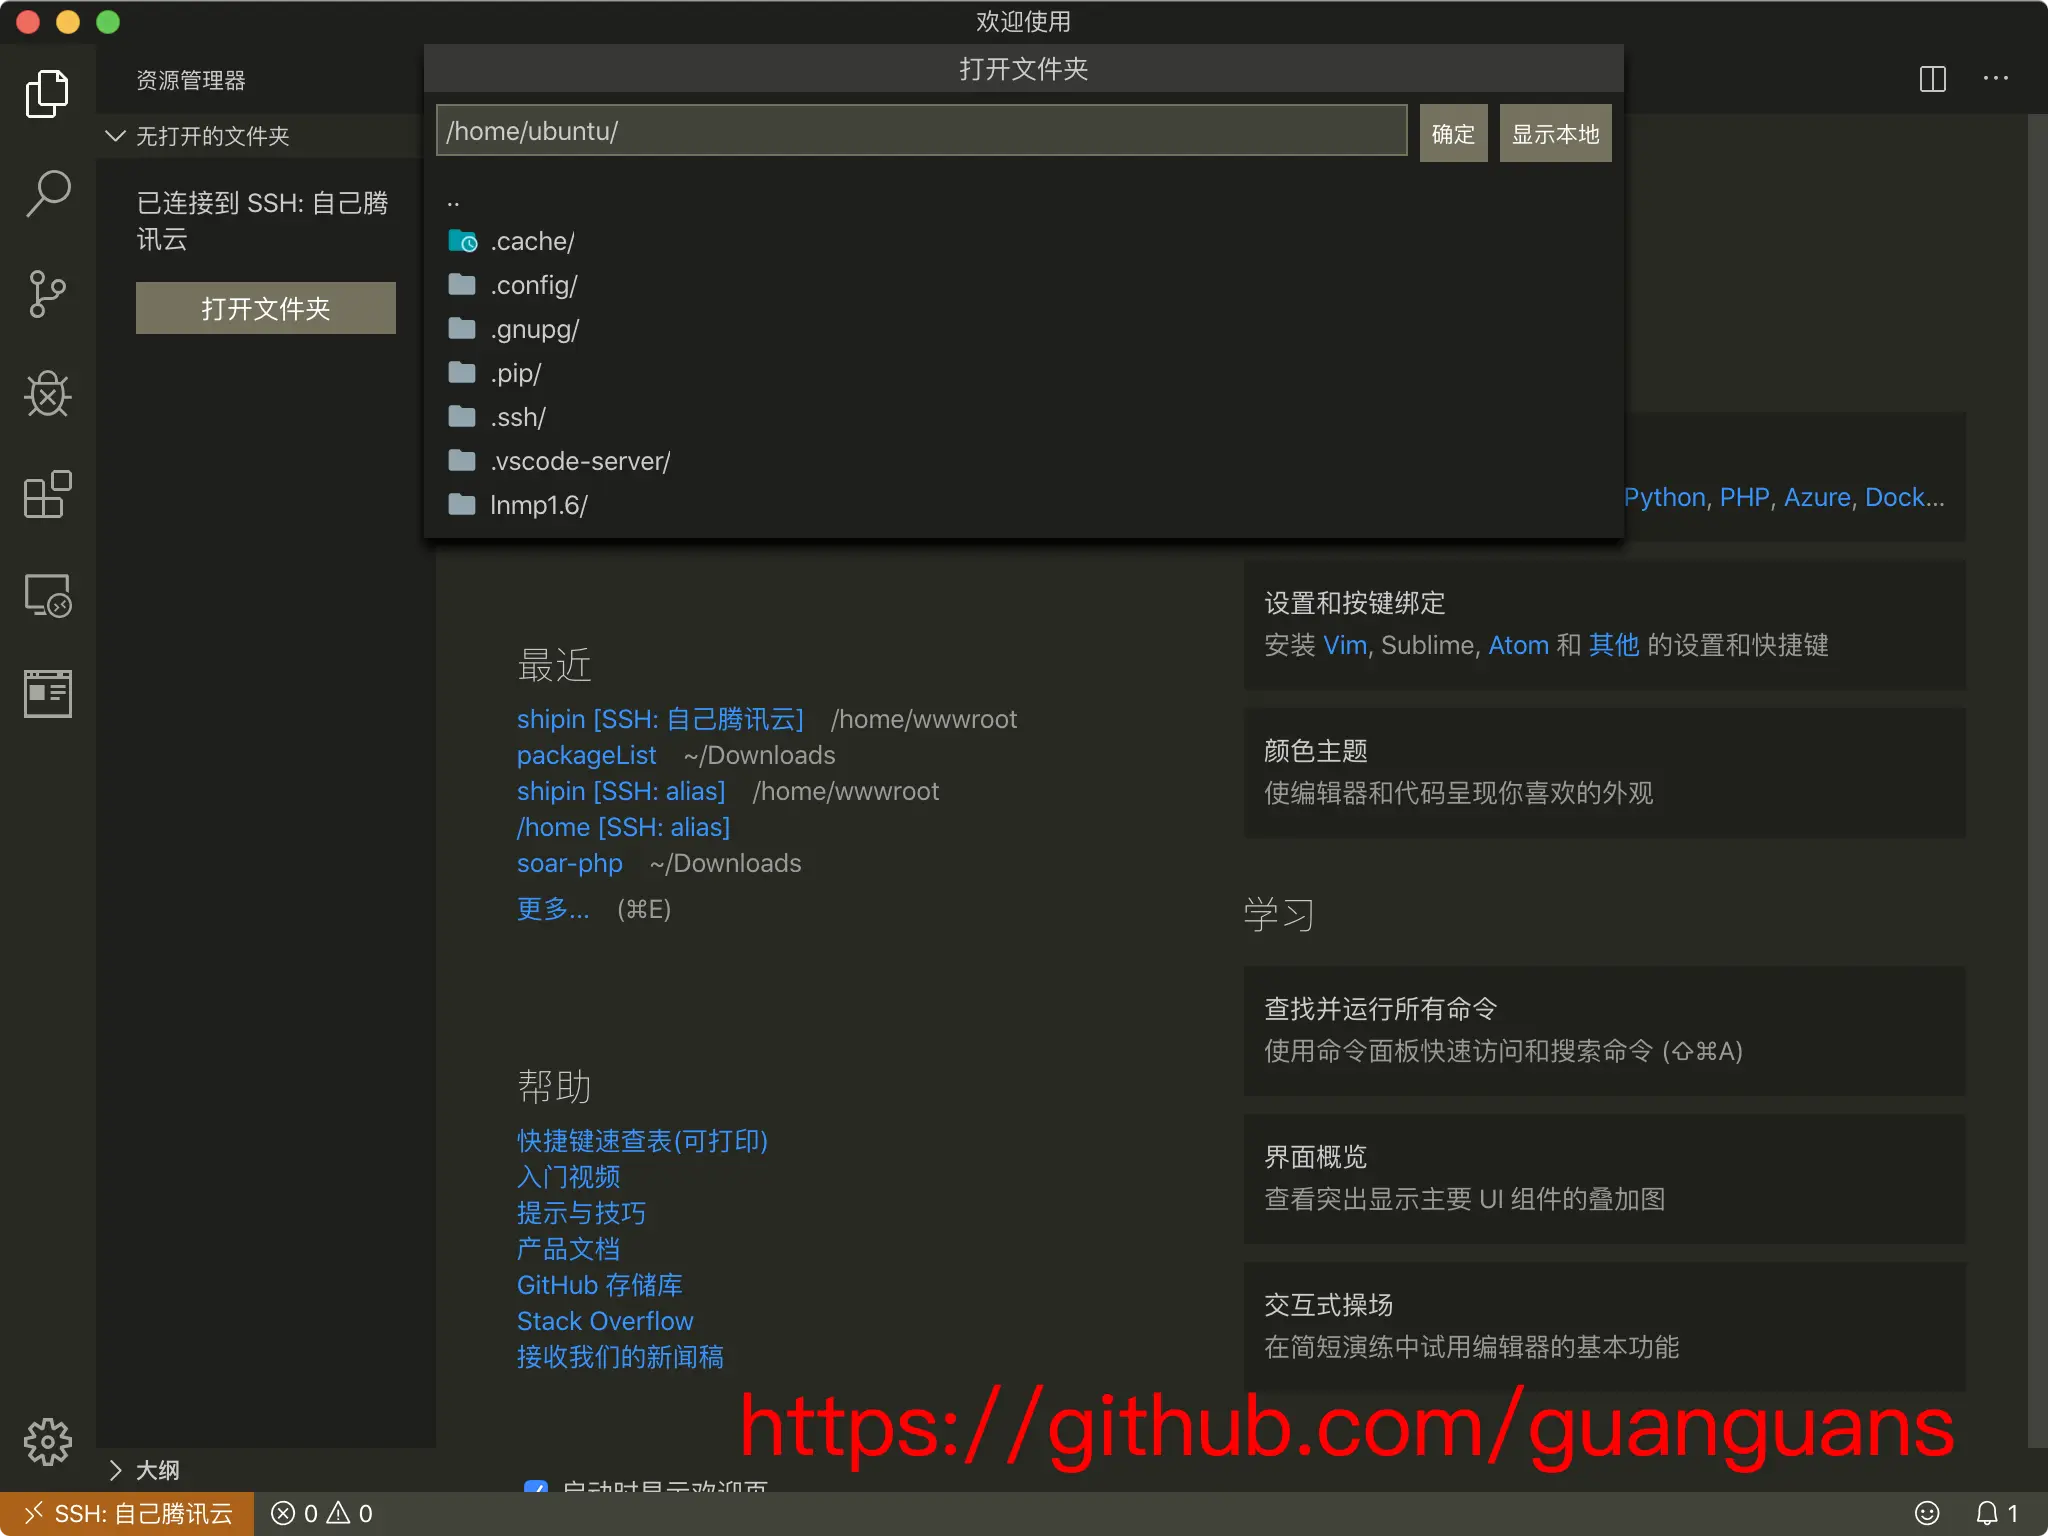The image size is (2048, 1536).
Task: Click the 显示本地 button
Action: coord(1554,133)
